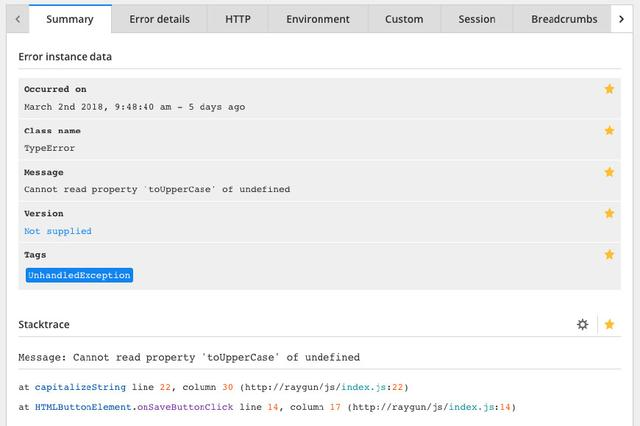The width and height of the screenshot is (640, 426).
Task: Go to the Custom tab
Action: (x=404, y=19)
